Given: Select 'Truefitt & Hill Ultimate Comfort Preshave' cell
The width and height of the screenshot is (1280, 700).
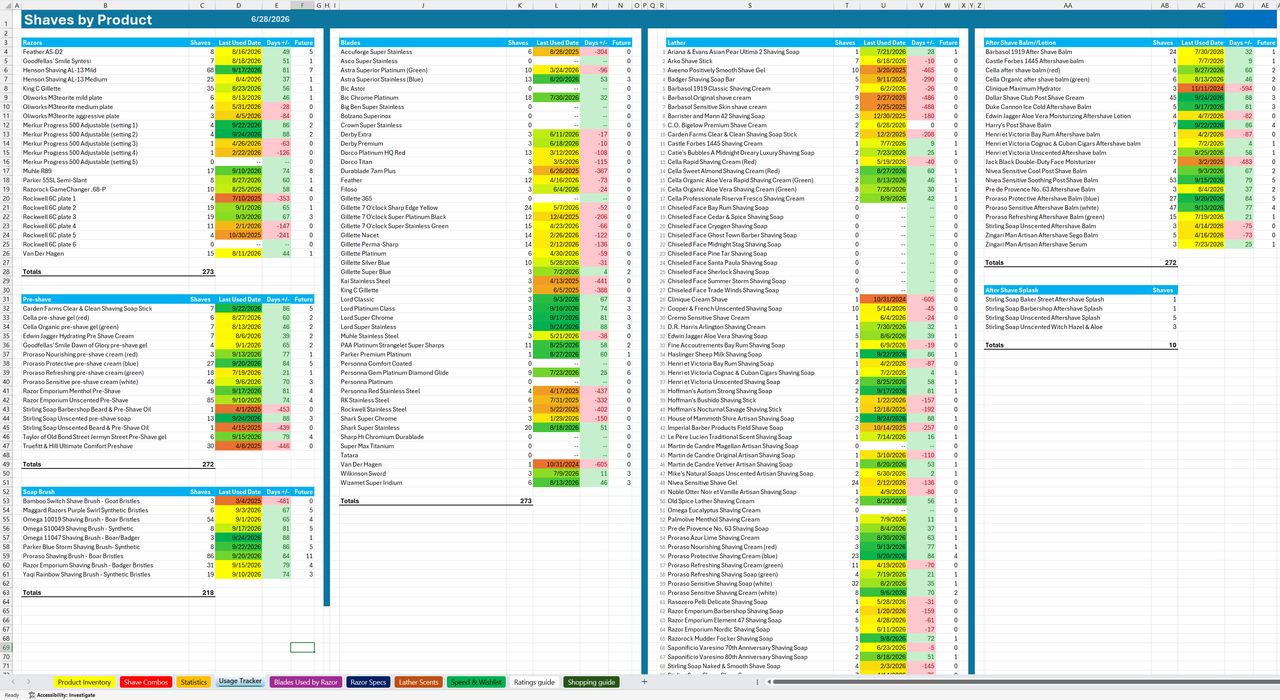Looking at the screenshot, I should click(x=104, y=445).
